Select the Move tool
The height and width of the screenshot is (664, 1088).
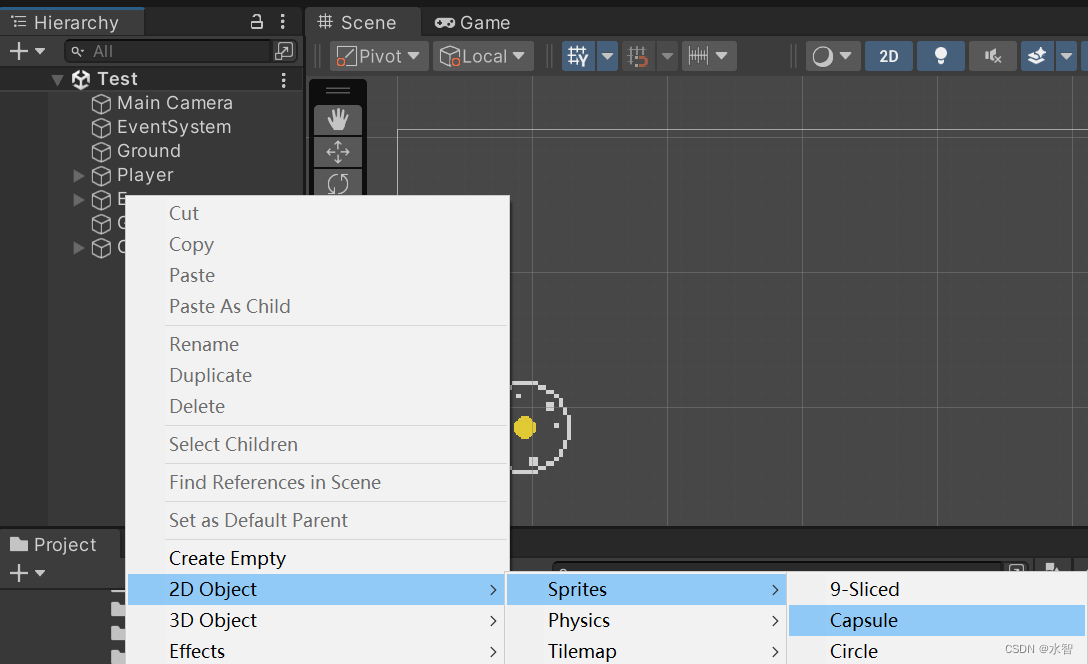pos(338,152)
